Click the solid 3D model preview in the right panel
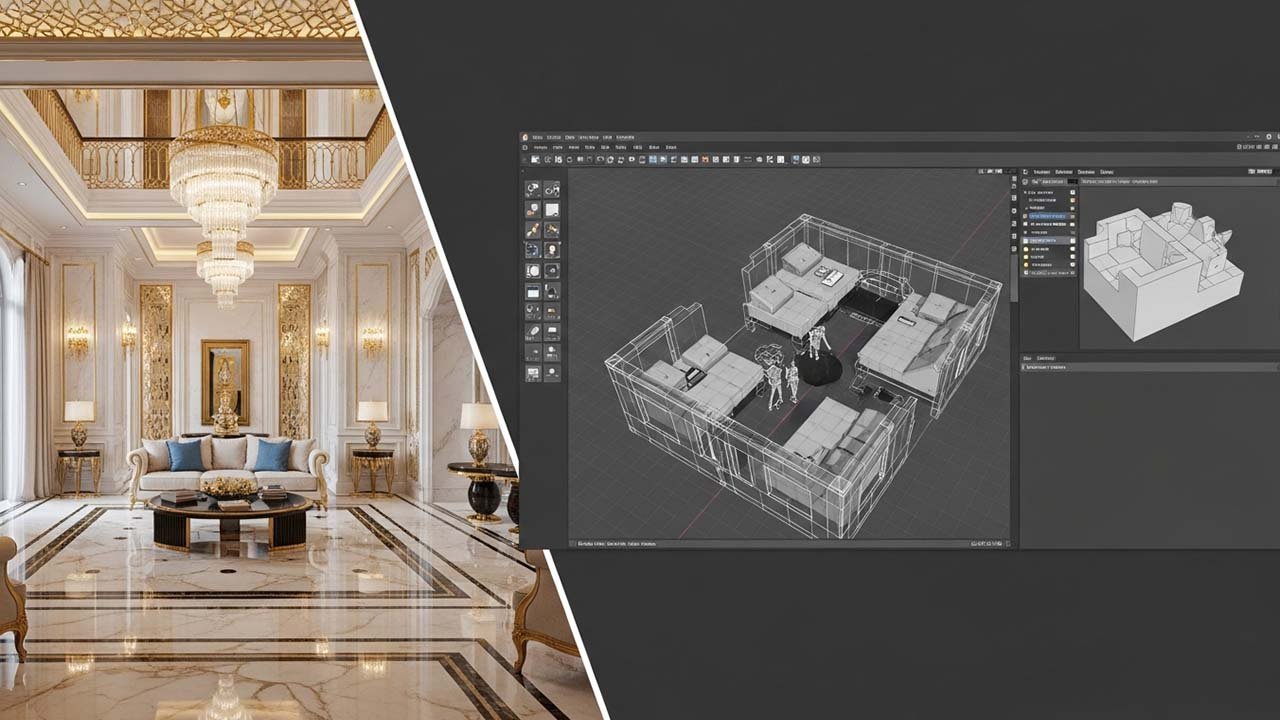1280x720 pixels. pos(1163,270)
